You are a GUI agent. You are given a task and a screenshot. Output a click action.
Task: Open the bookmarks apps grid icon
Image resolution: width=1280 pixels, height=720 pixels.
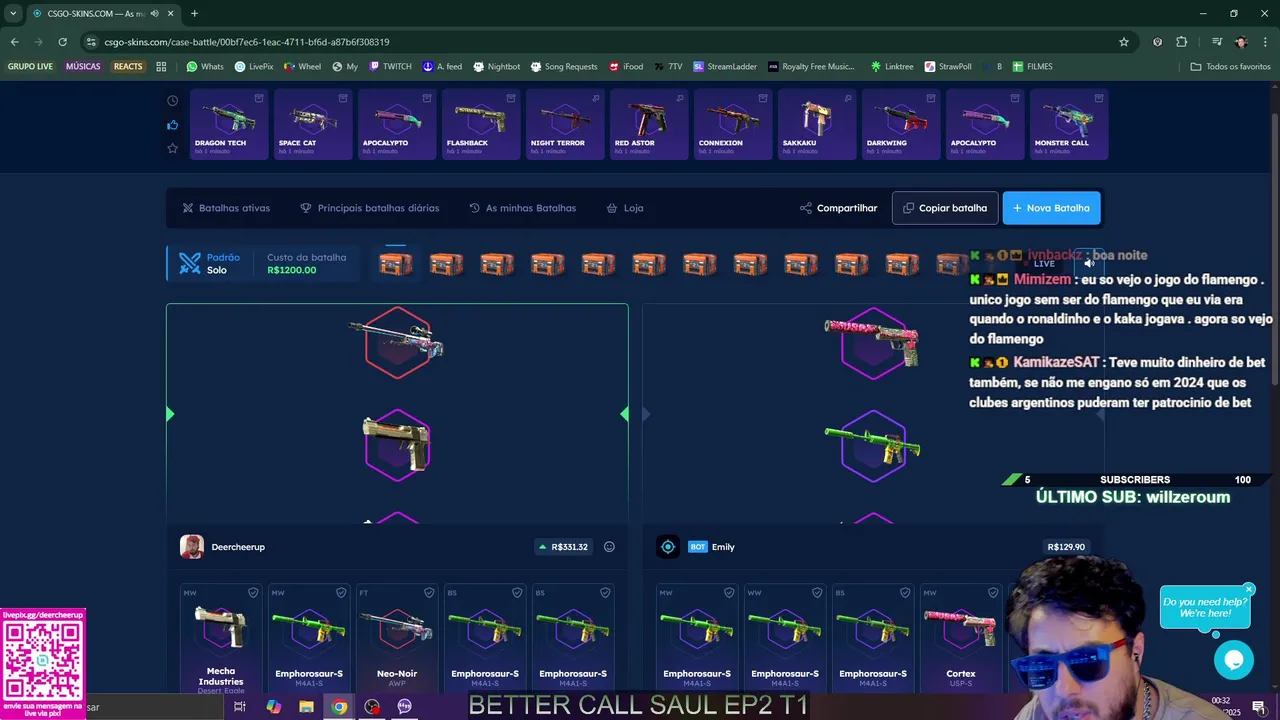161,67
